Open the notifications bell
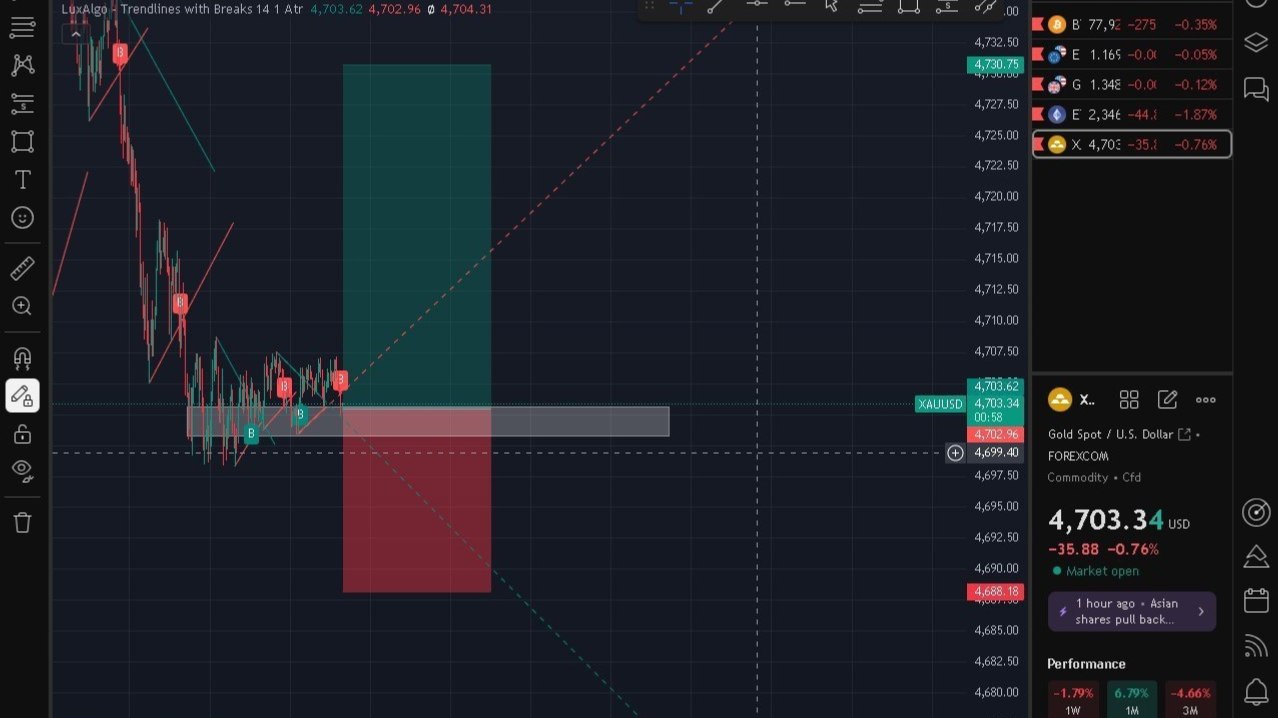 click(1255, 691)
